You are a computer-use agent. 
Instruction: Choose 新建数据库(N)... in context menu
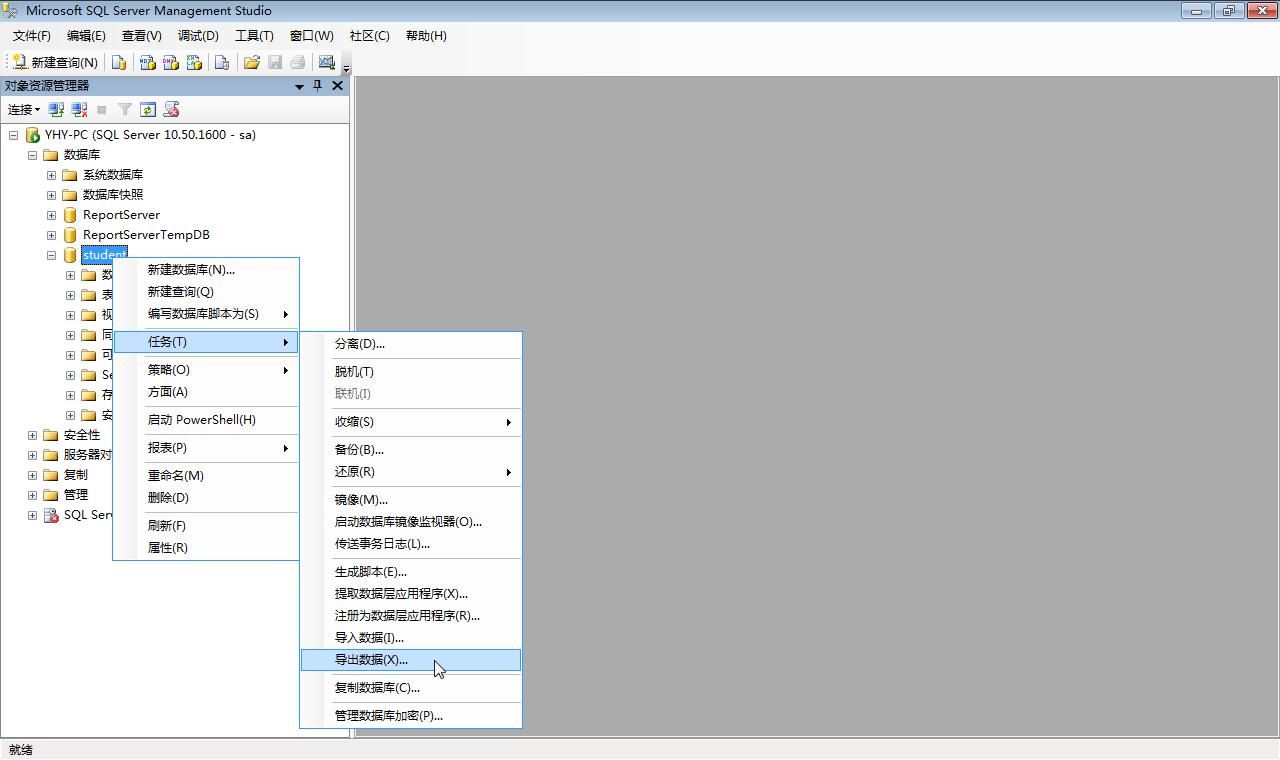(206, 270)
